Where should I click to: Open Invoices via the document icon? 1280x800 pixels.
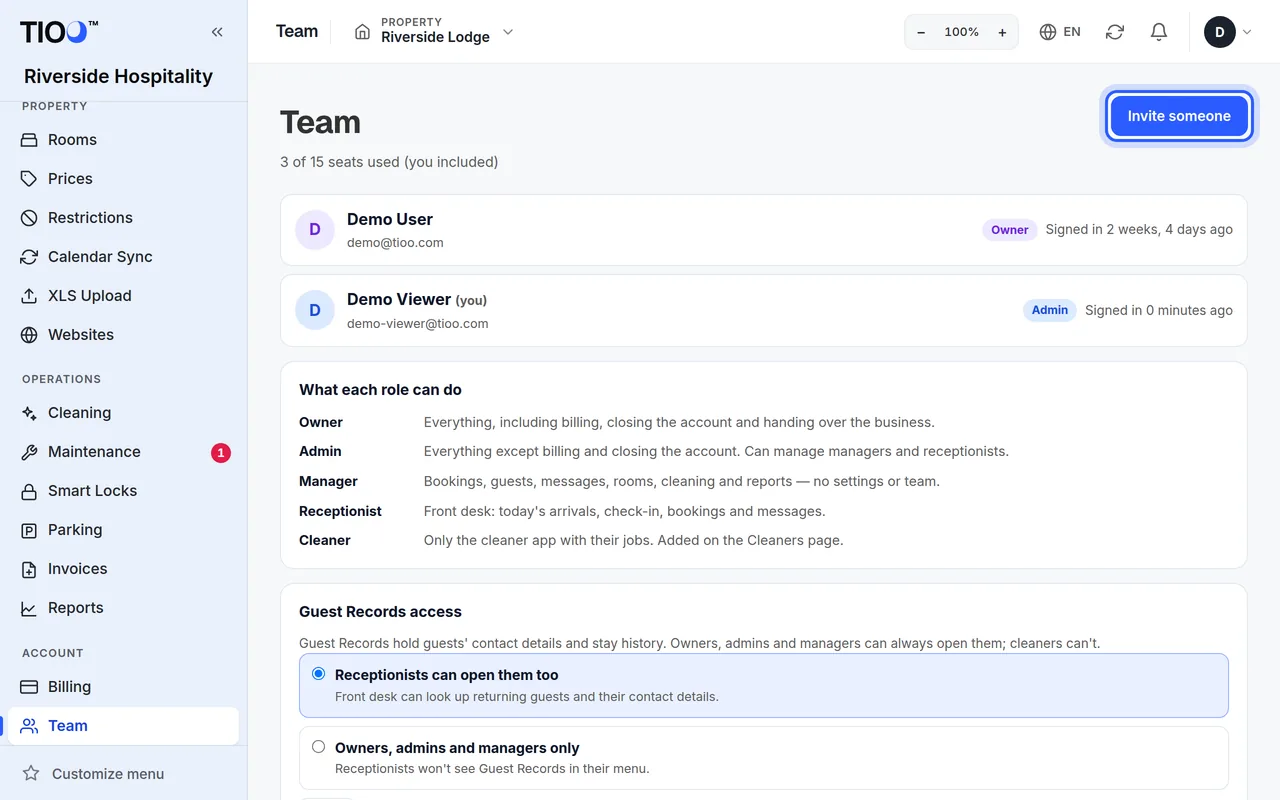pyautogui.click(x=29, y=569)
